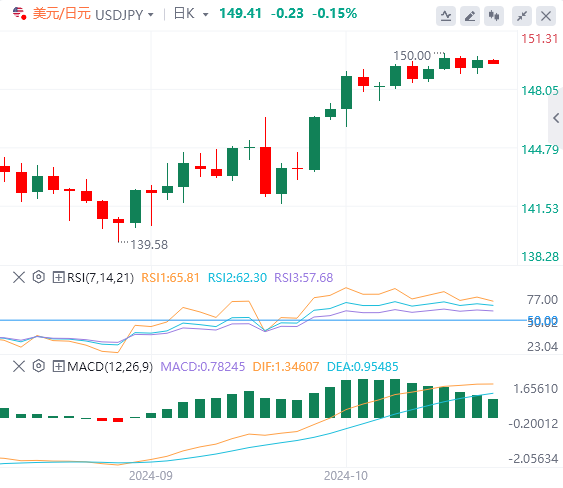Toggle the RSI panel plus box
Image resolution: width=563 pixels, height=488 pixels.
[x=58, y=277]
